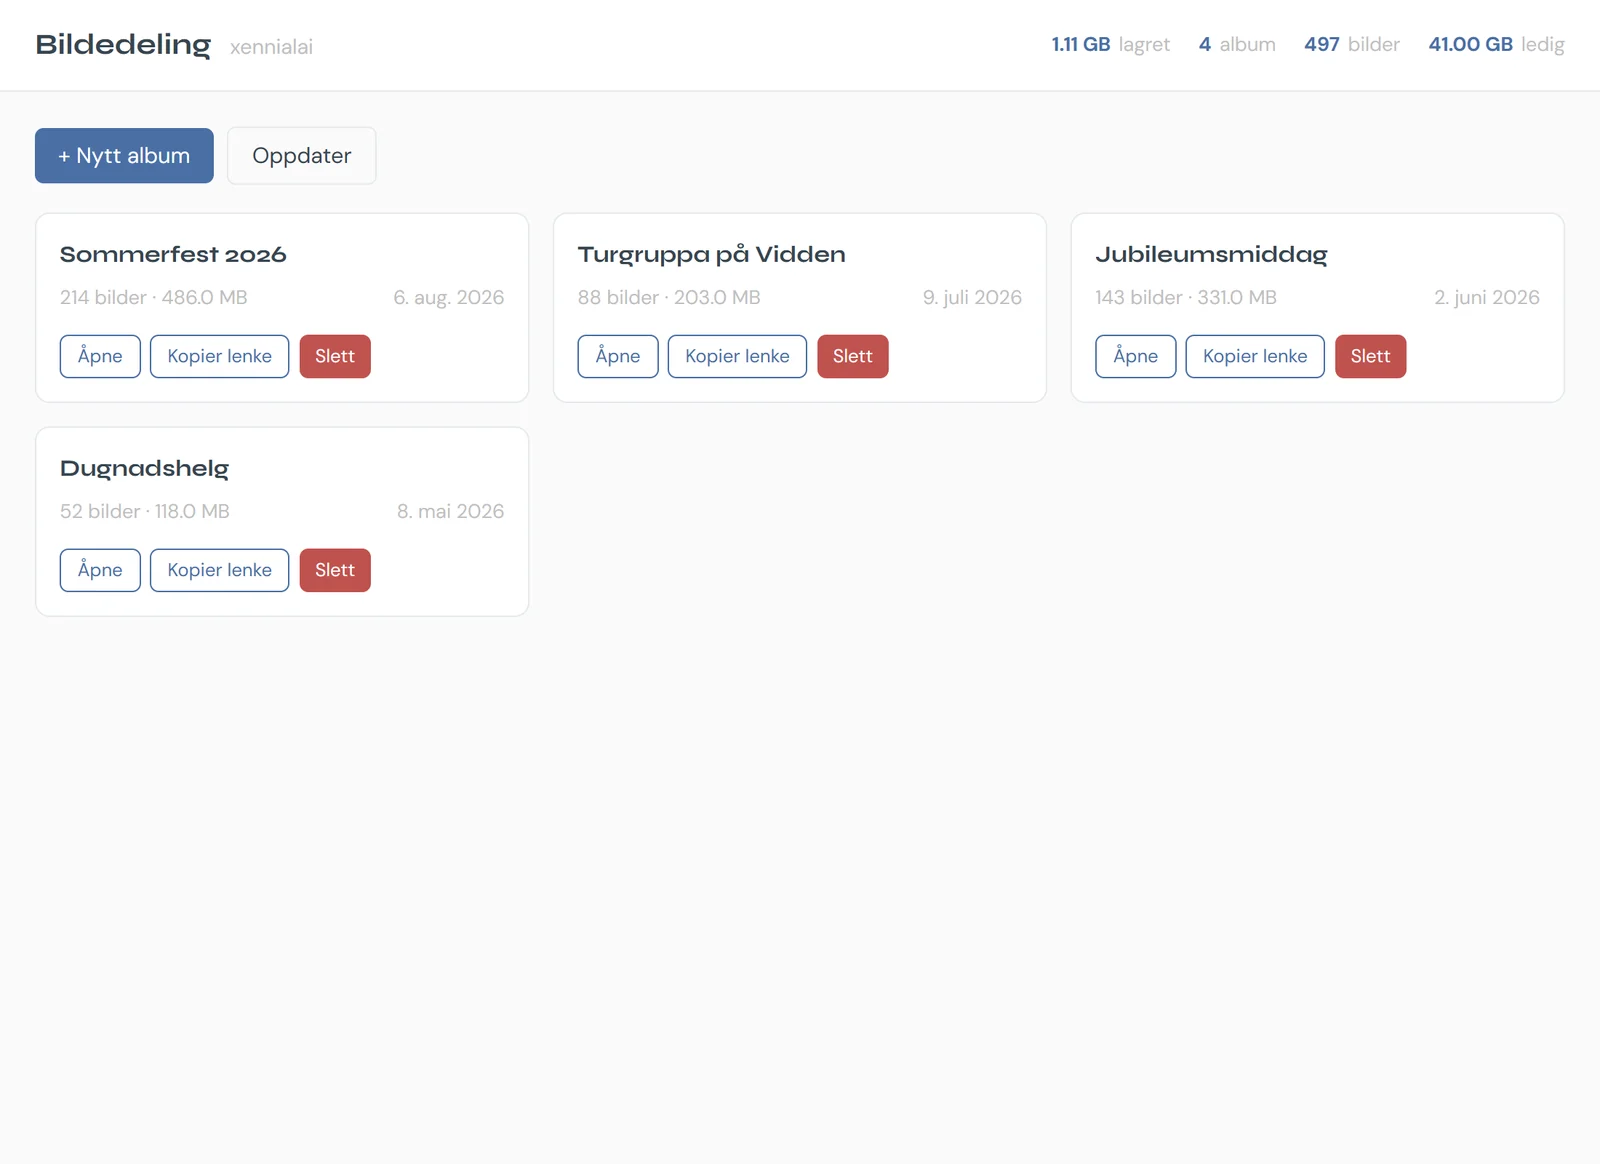Click the Oppdater button
The height and width of the screenshot is (1164, 1600).
click(x=302, y=156)
